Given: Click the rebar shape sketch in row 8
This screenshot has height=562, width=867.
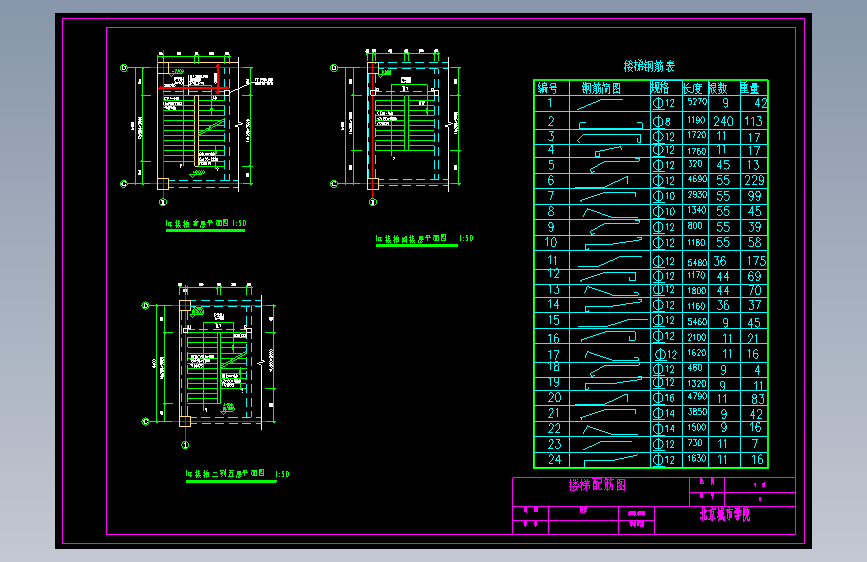Looking at the screenshot, I should (610, 212).
